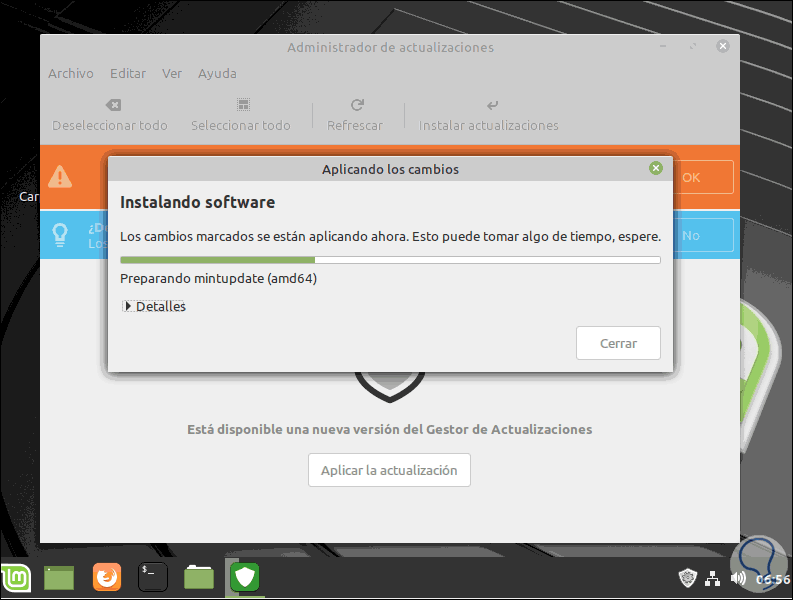Image resolution: width=793 pixels, height=600 pixels.
Task: Click the 'Instalando software' heading
Action: coord(198,202)
